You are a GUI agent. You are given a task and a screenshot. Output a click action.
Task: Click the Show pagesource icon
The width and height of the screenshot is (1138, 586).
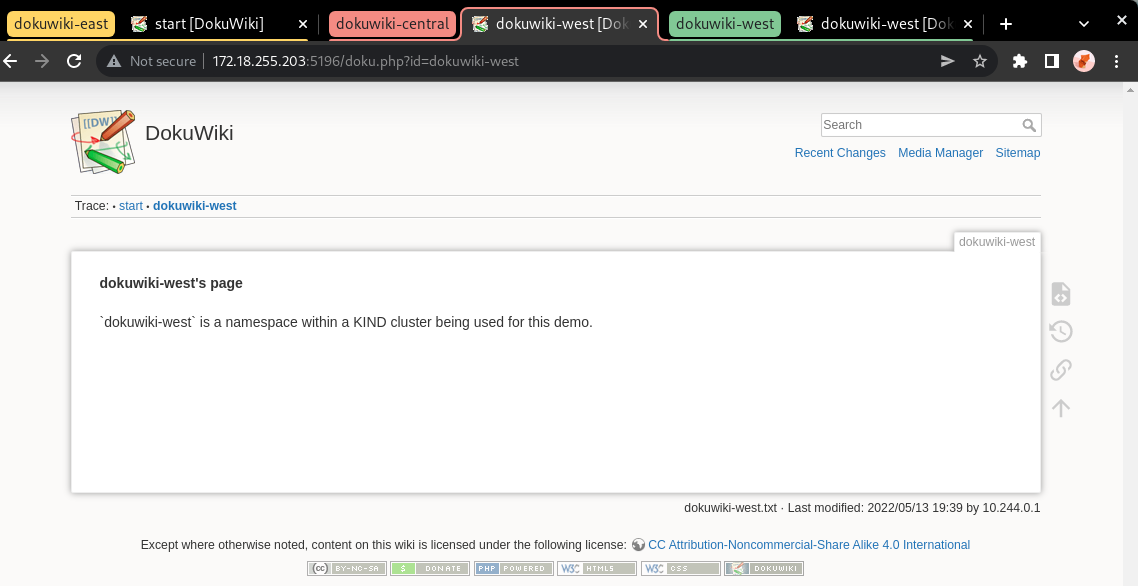1061,294
